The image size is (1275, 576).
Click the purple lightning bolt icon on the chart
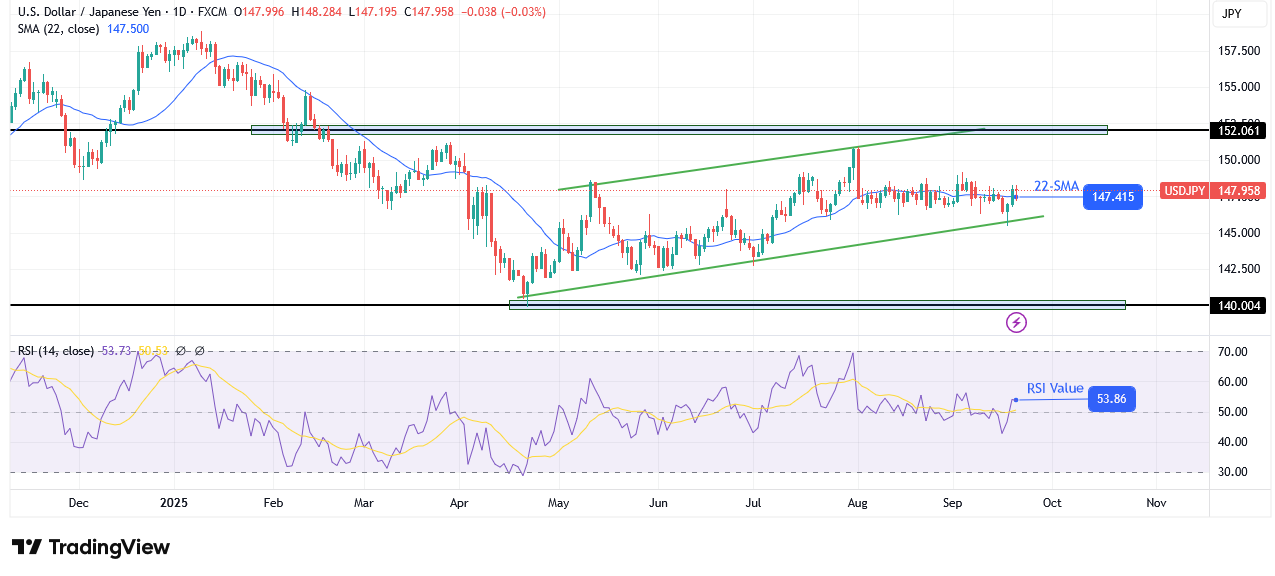click(1016, 322)
